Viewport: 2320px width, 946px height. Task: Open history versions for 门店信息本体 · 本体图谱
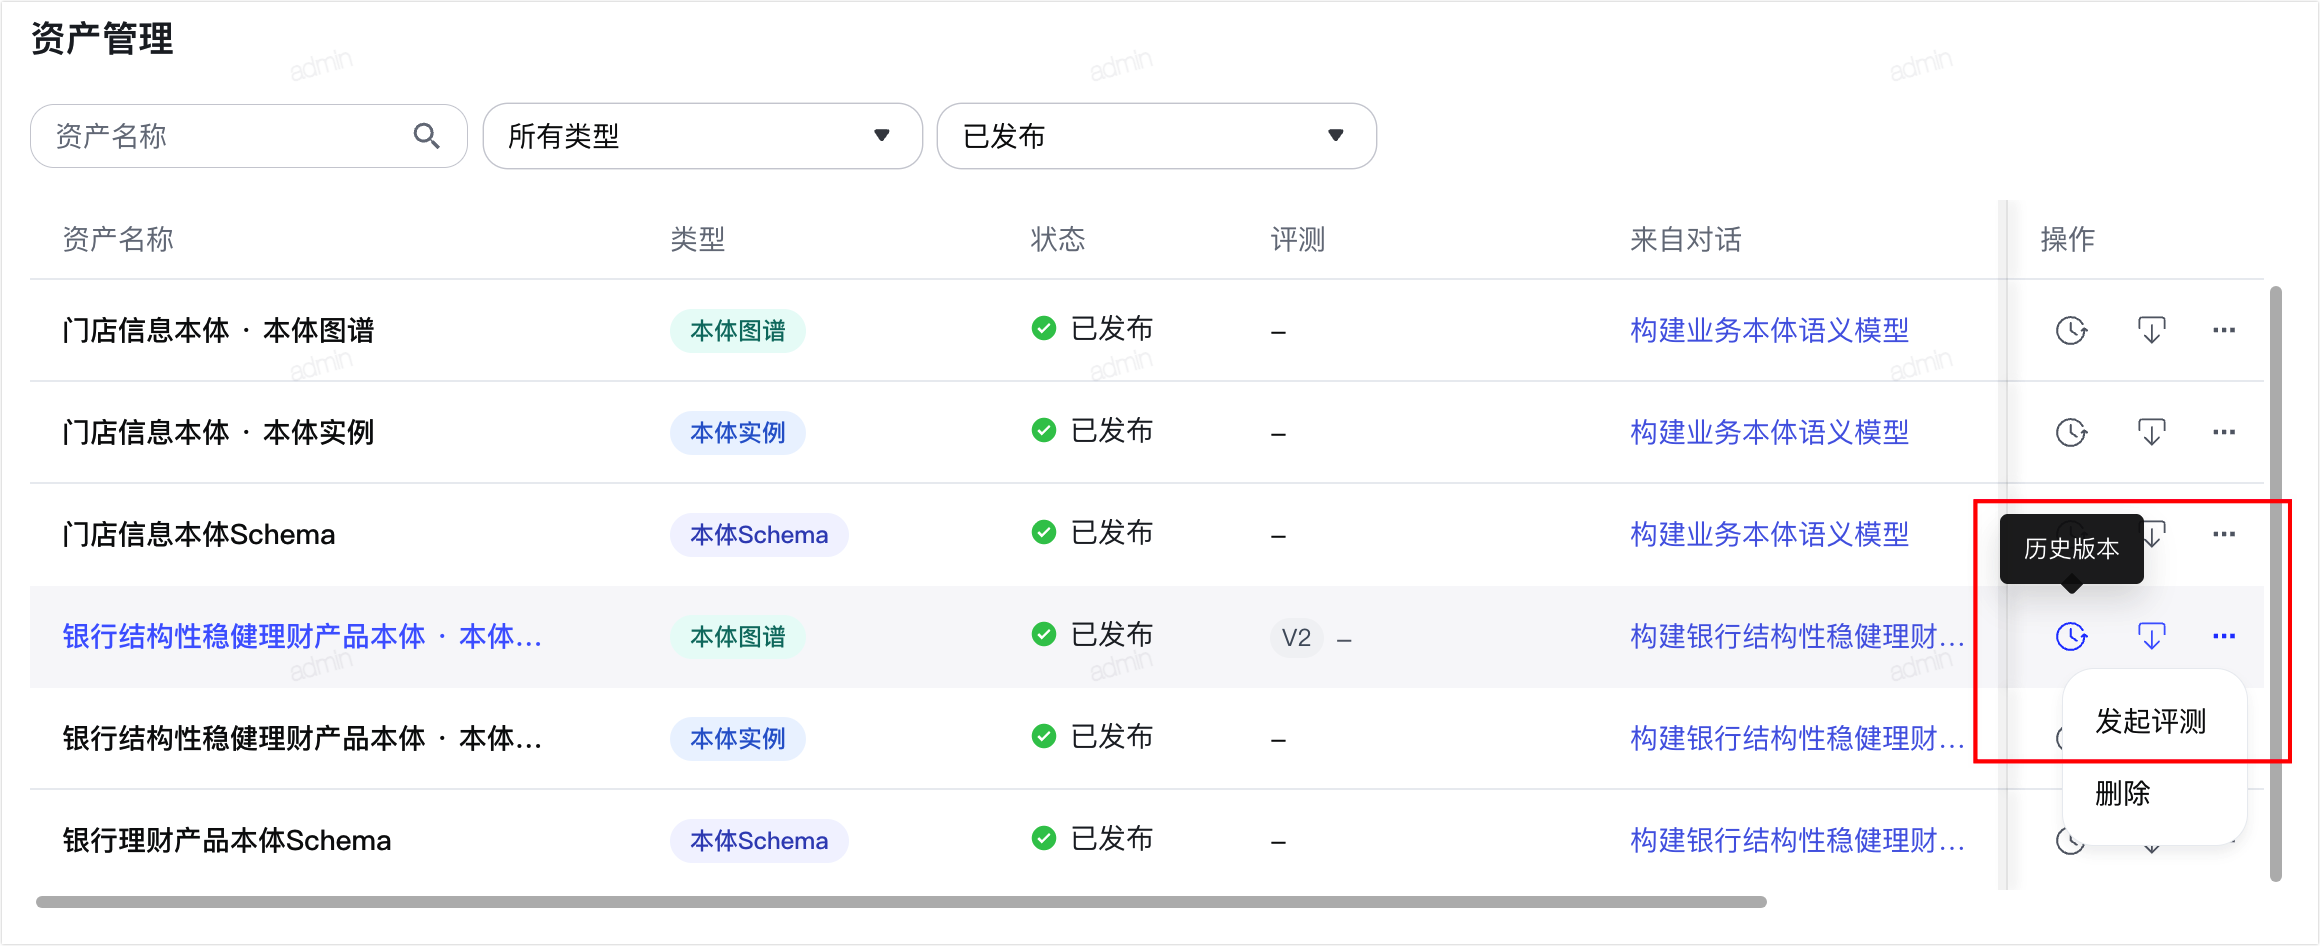pyautogui.click(x=2071, y=330)
